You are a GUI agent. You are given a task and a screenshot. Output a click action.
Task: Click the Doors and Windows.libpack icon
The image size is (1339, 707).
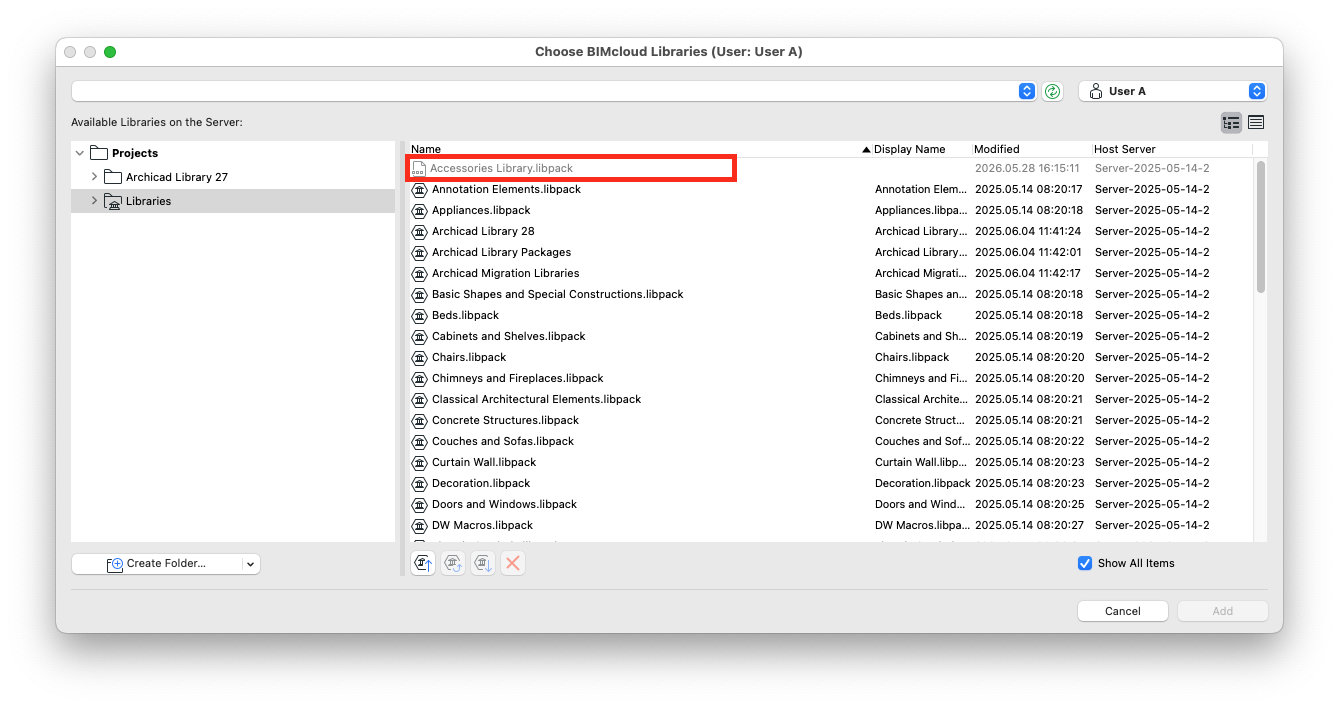click(420, 505)
